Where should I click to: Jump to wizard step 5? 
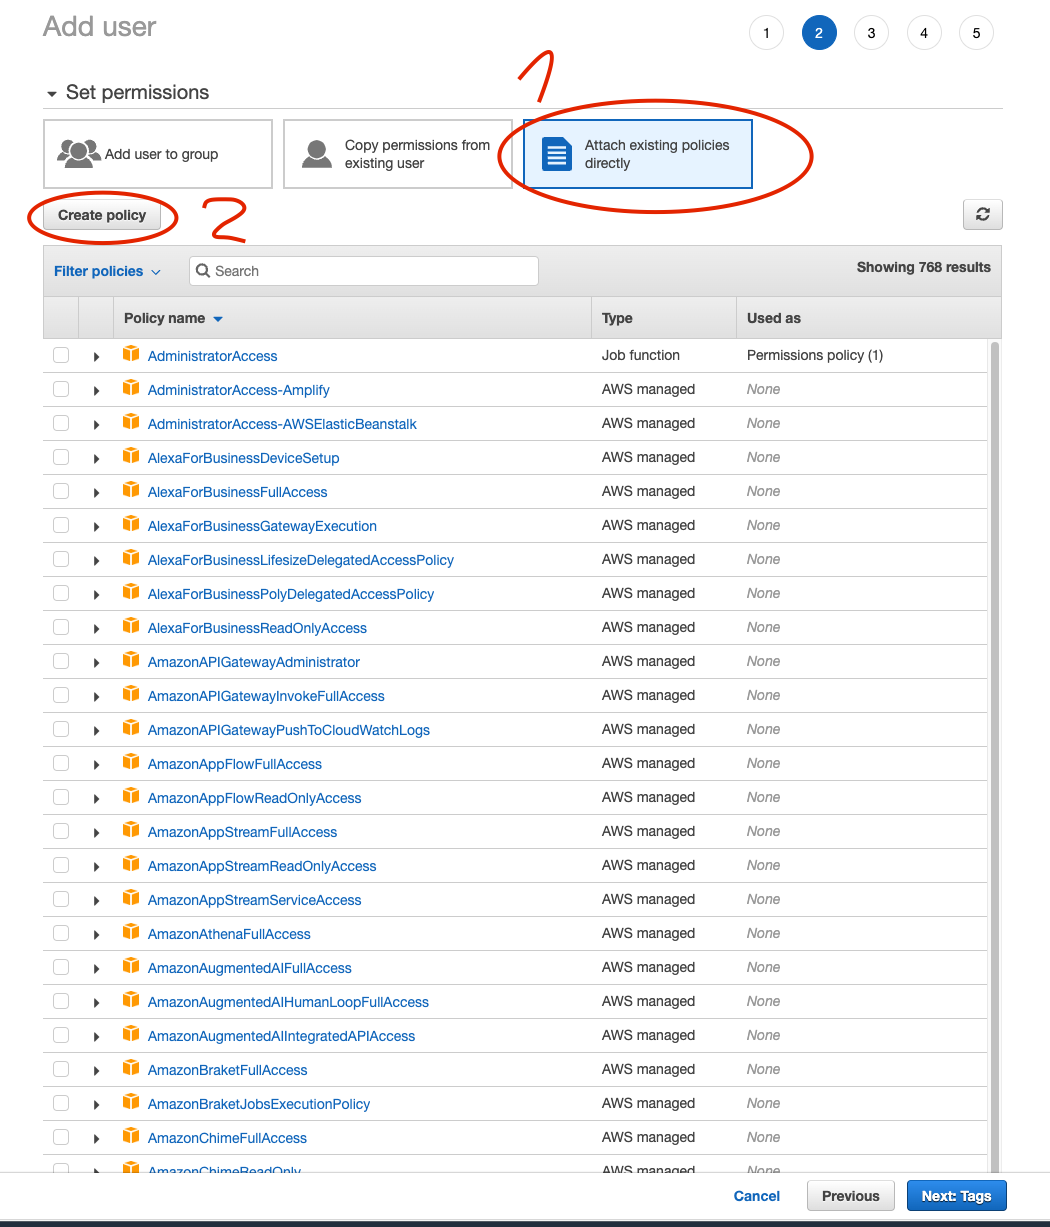tap(976, 33)
